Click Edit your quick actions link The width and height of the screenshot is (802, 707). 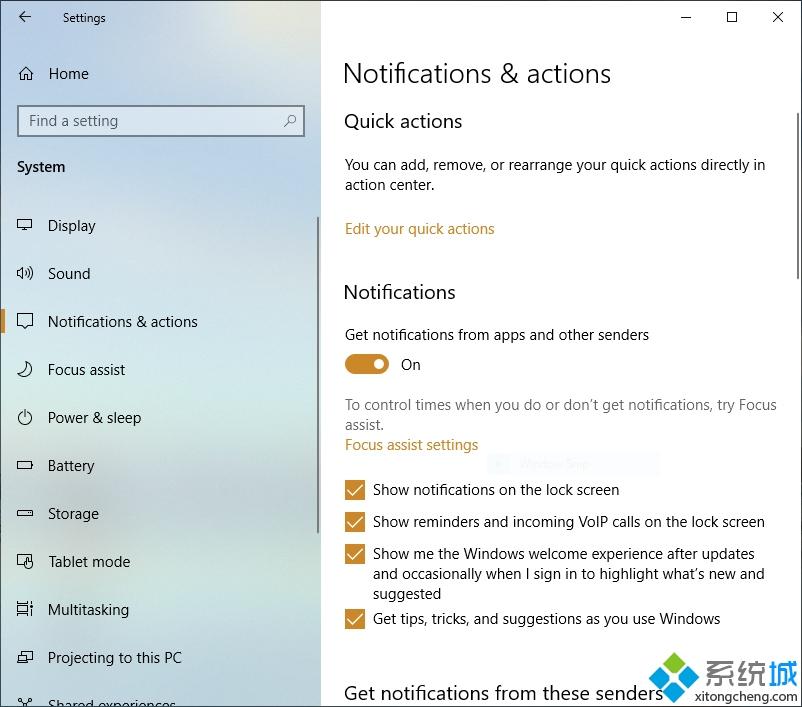(x=419, y=229)
